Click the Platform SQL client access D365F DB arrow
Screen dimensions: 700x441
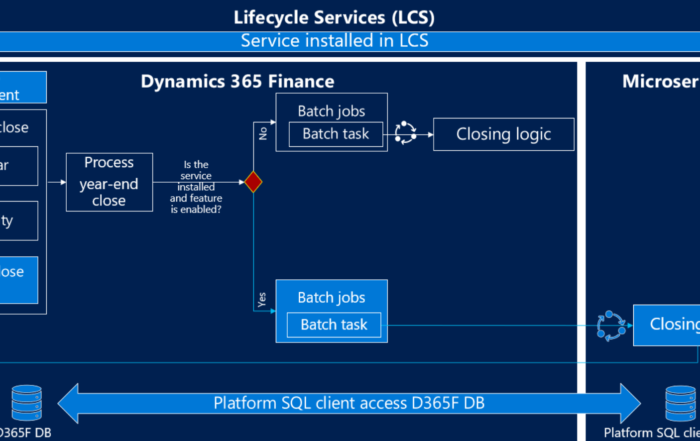click(349, 403)
